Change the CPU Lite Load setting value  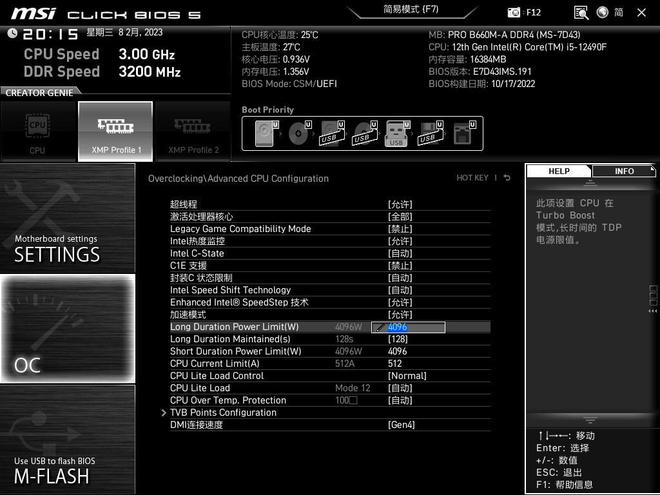click(400, 388)
